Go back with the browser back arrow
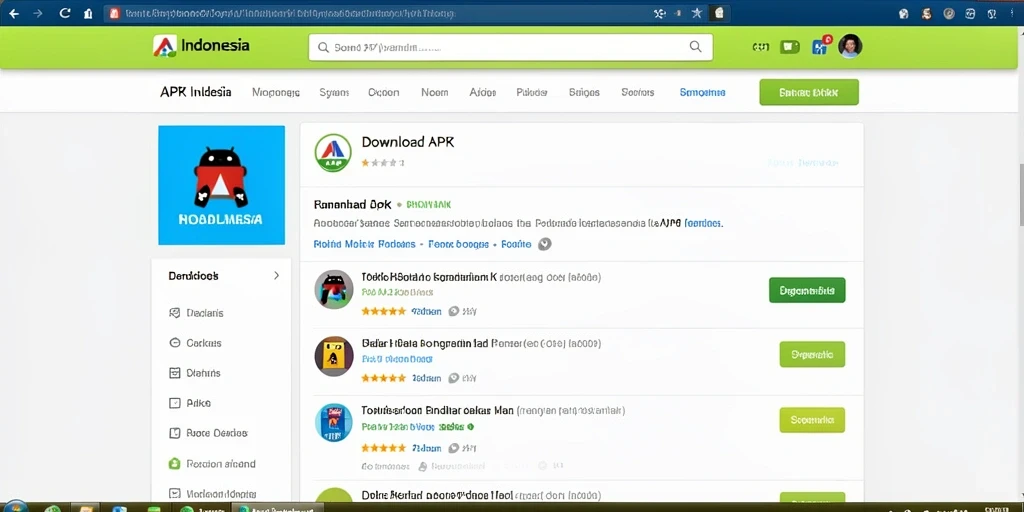This screenshot has width=1024, height=512. click(x=14, y=13)
